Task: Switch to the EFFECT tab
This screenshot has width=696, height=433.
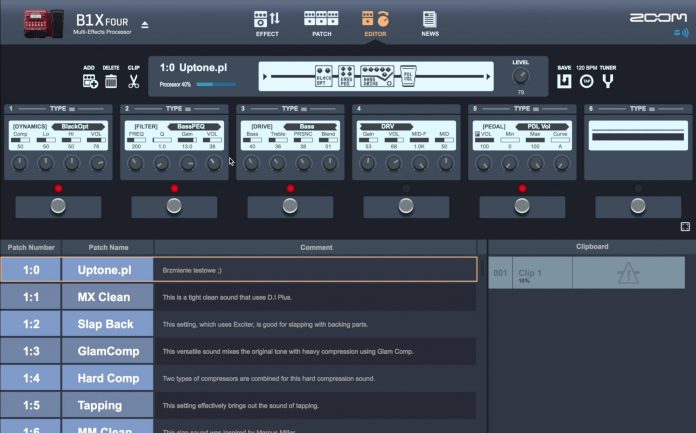Action: click(x=267, y=22)
